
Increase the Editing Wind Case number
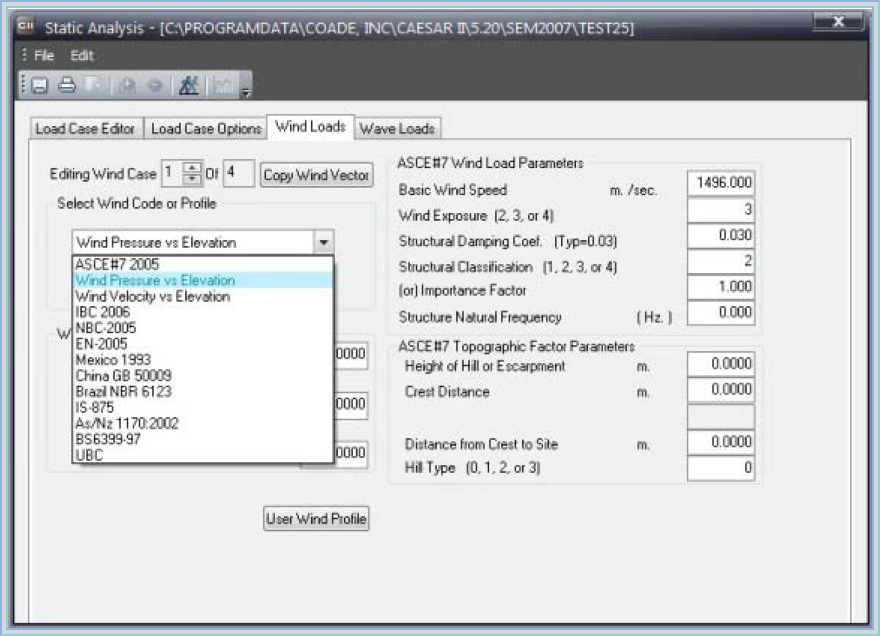192,168
